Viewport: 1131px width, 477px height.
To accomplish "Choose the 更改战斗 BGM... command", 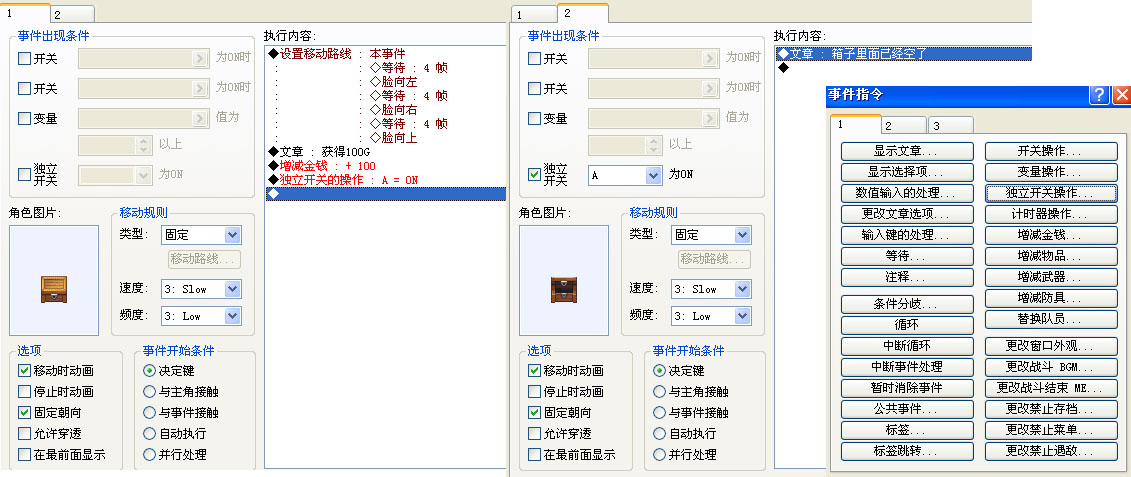I will click(1051, 367).
